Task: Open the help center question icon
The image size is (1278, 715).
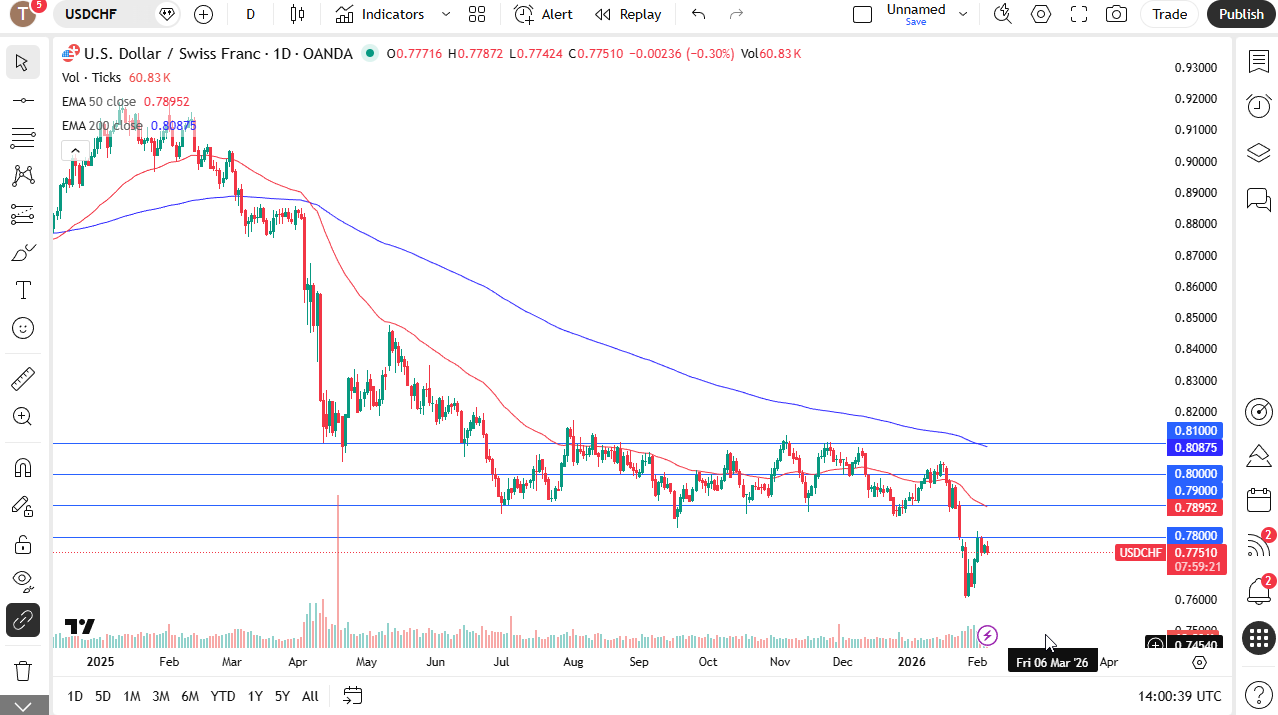Action: point(1258,694)
